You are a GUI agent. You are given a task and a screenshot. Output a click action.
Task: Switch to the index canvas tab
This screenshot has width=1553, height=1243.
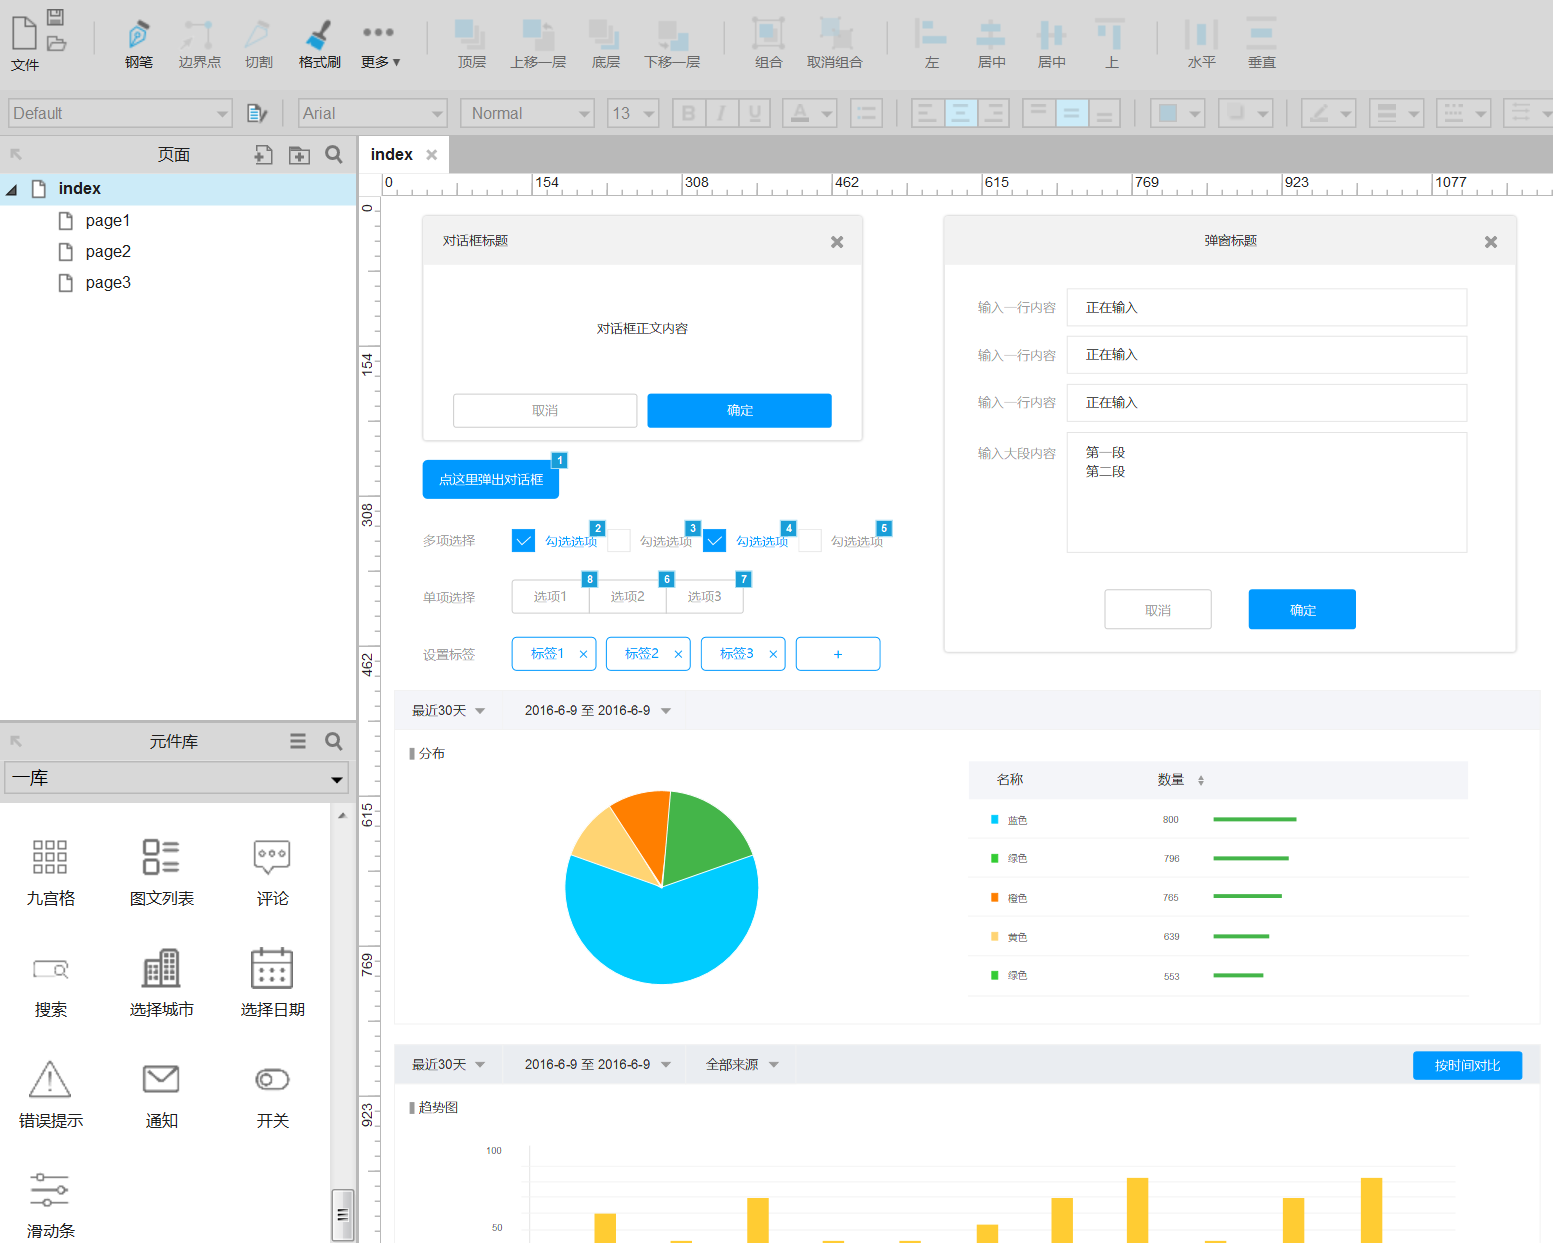tap(391, 154)
